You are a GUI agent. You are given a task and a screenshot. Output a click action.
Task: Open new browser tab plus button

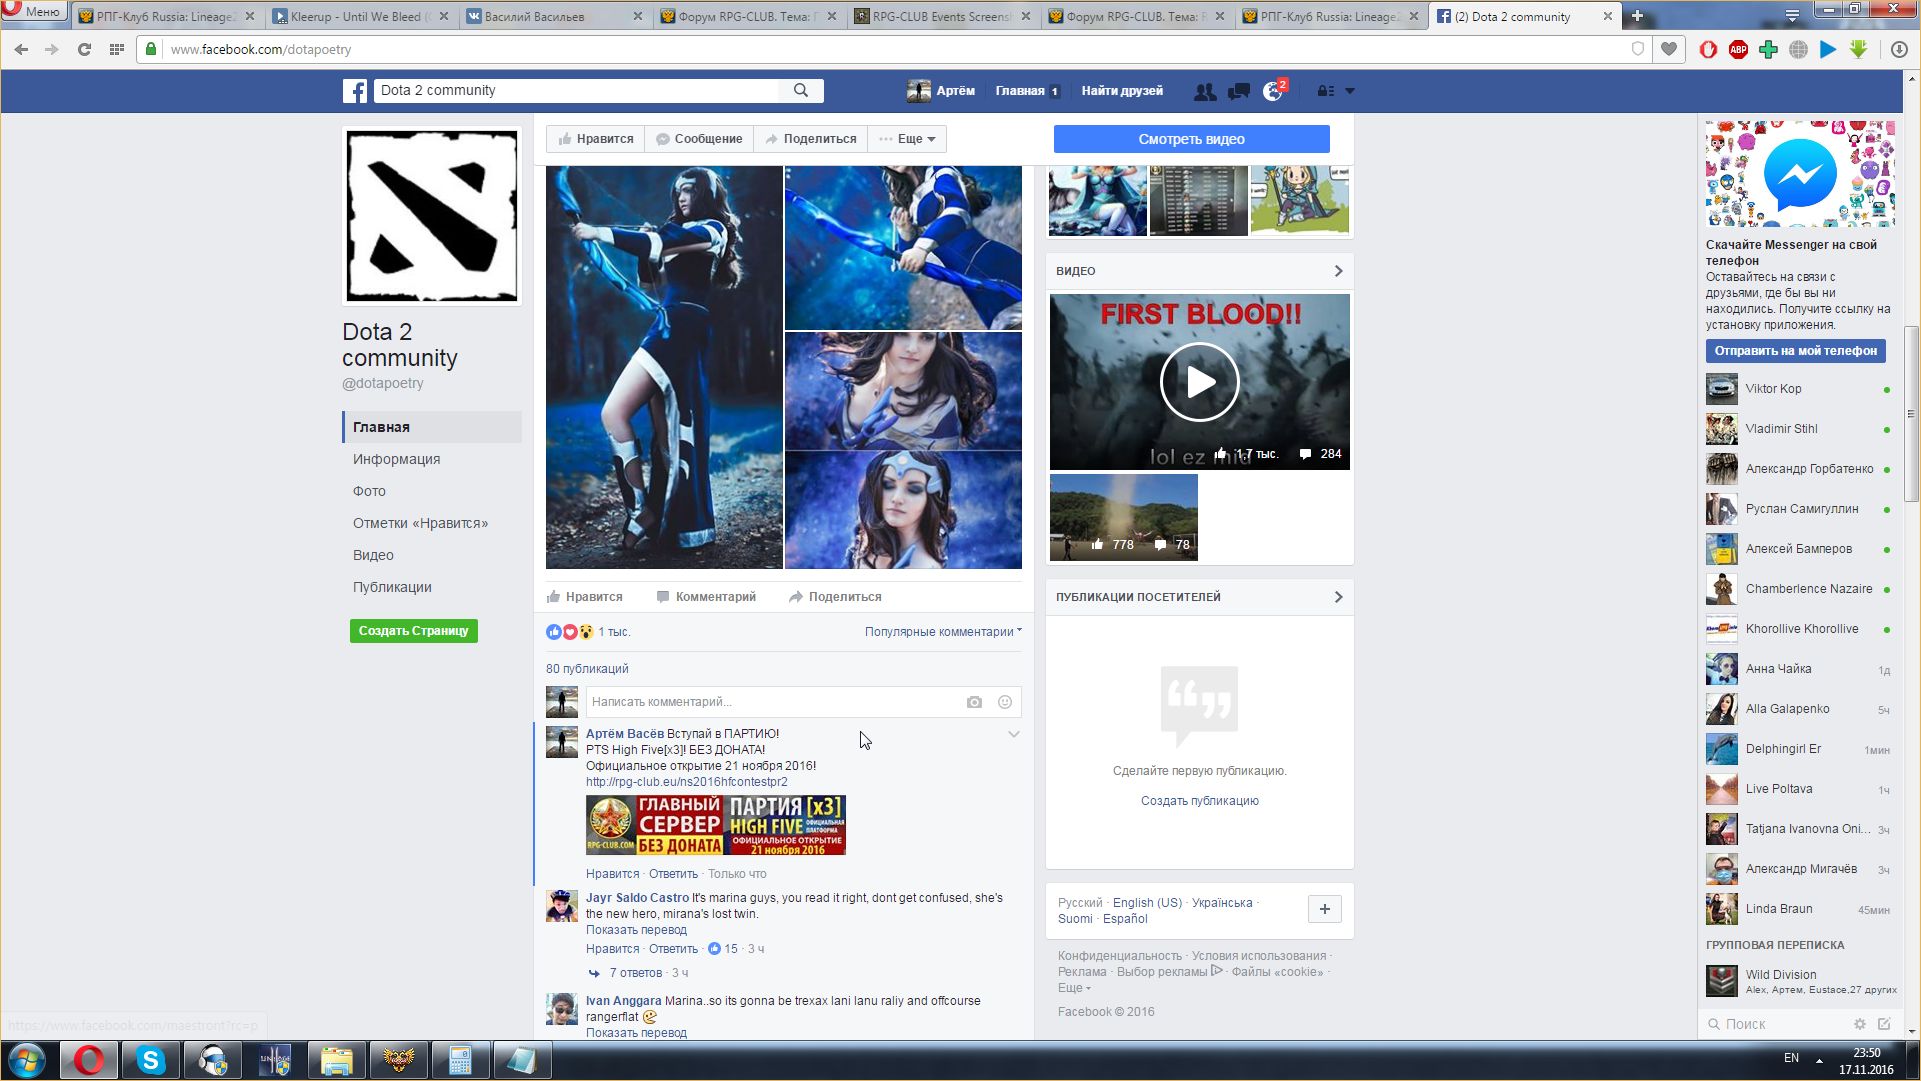(x=1637, y=16)
